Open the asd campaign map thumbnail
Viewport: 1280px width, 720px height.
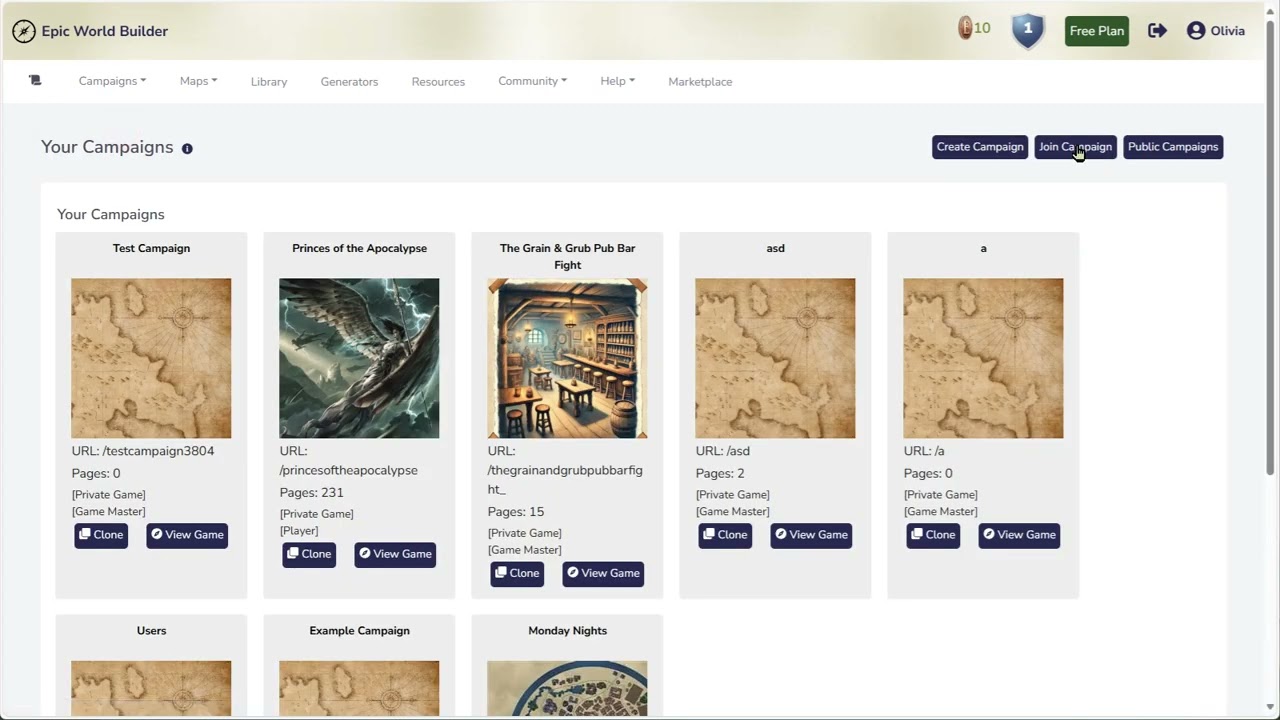pos(775,358)
